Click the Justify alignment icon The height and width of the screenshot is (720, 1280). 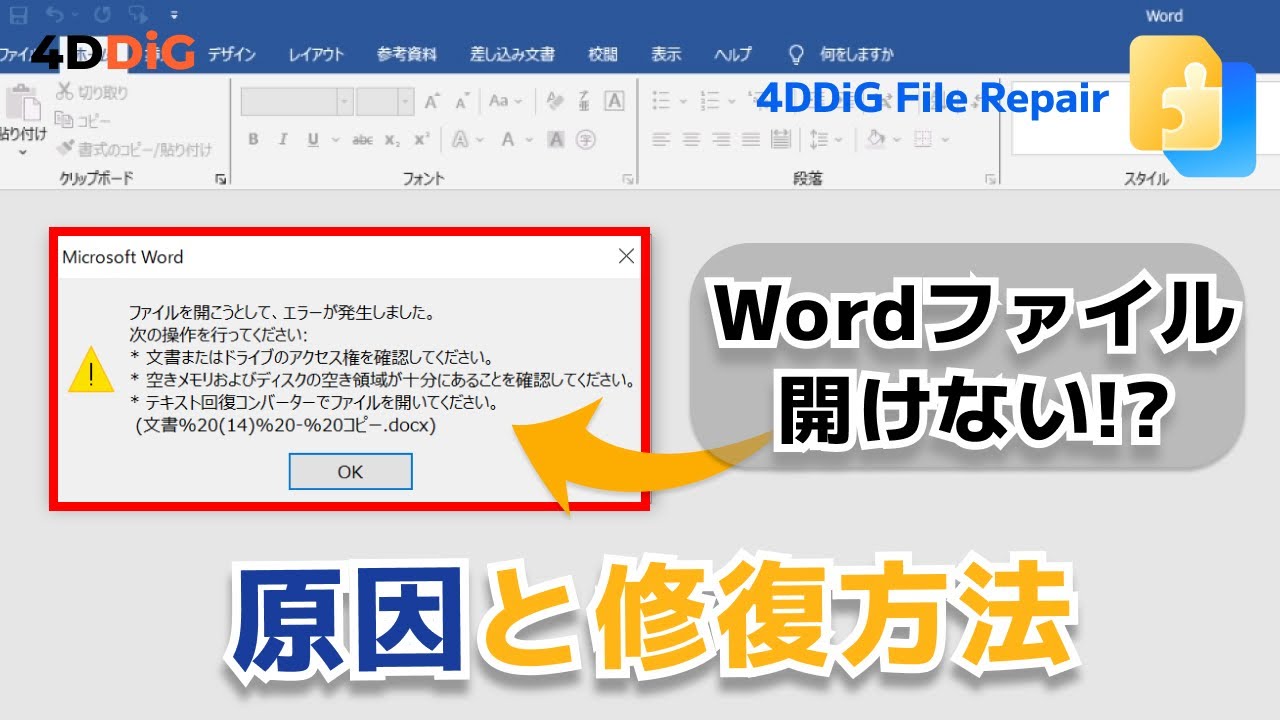click(751, 140)
